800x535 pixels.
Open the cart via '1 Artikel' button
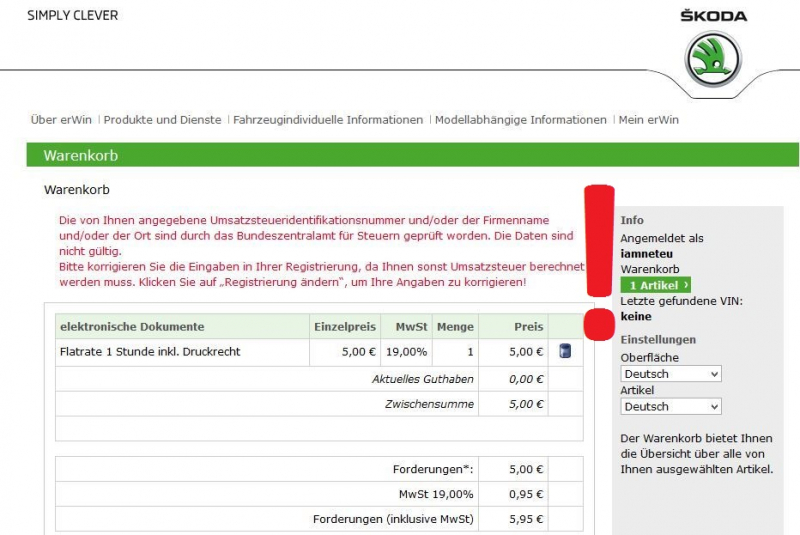click(x=655, y=285)
